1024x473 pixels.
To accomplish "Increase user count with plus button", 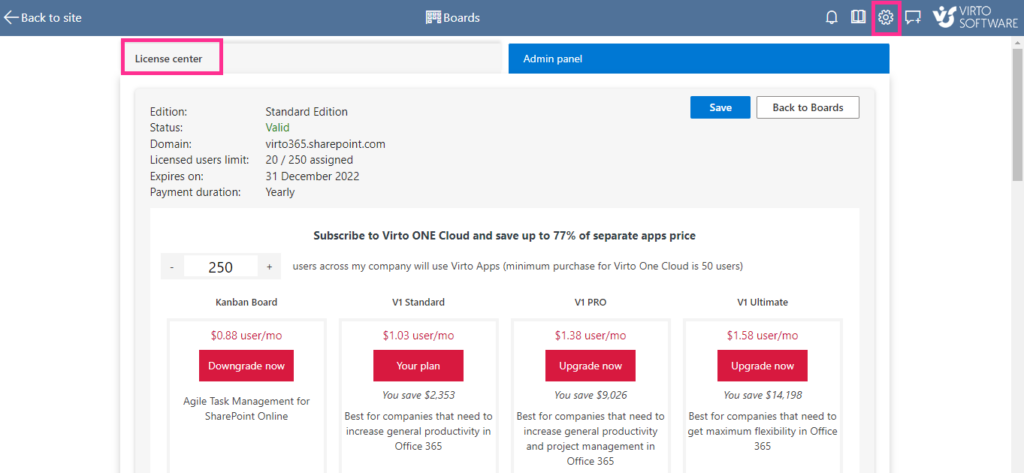I will tap(269, 267).
